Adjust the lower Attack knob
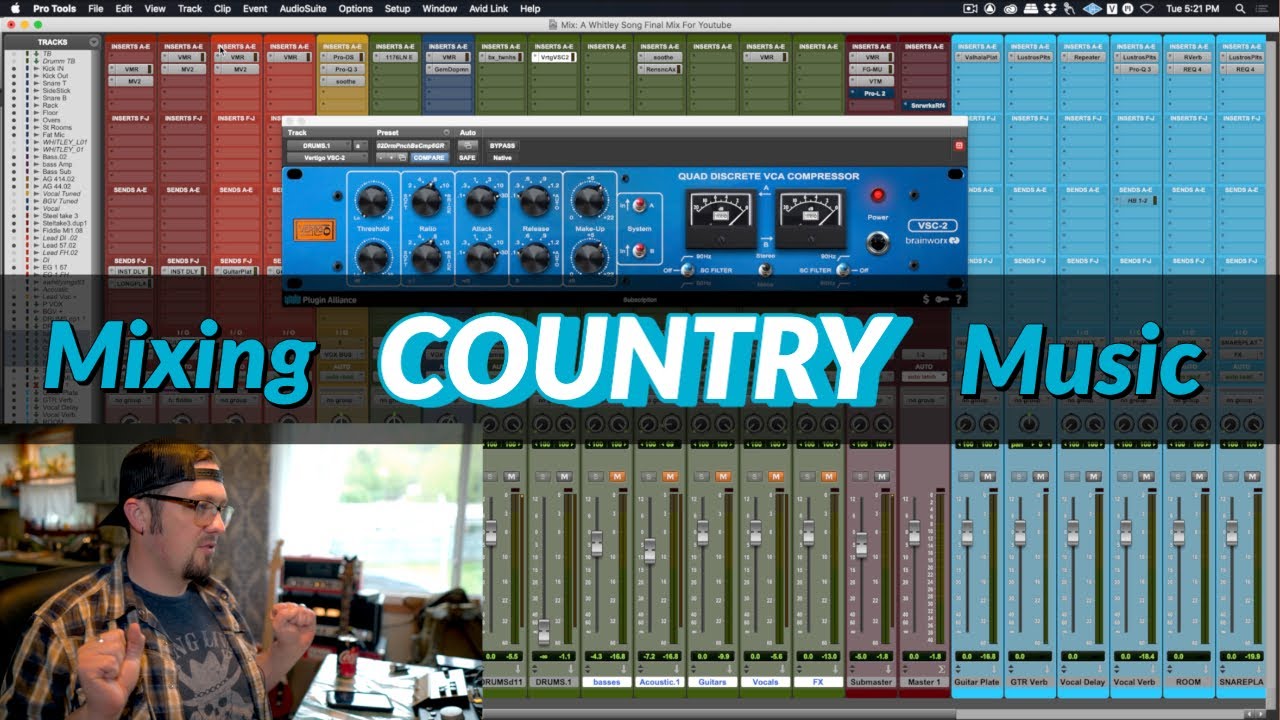 [481, 258]
